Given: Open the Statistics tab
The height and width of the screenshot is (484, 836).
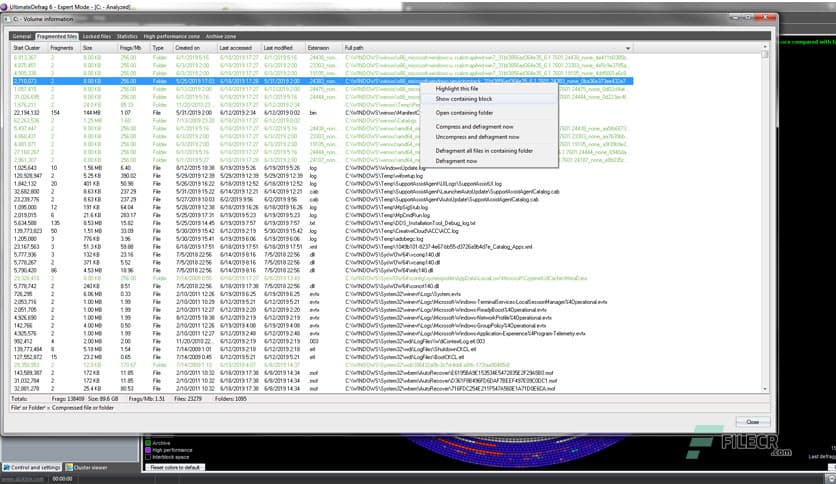Looking at the screenshot, I should [127, 36].
